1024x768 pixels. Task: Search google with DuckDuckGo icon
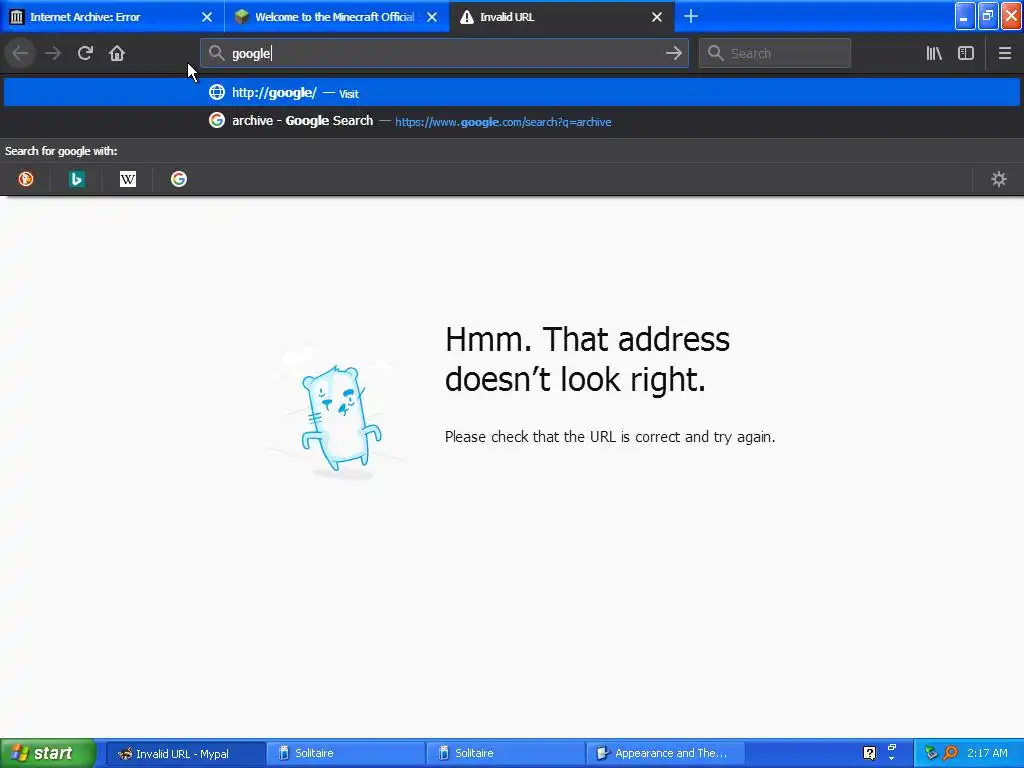click(26, 179)
